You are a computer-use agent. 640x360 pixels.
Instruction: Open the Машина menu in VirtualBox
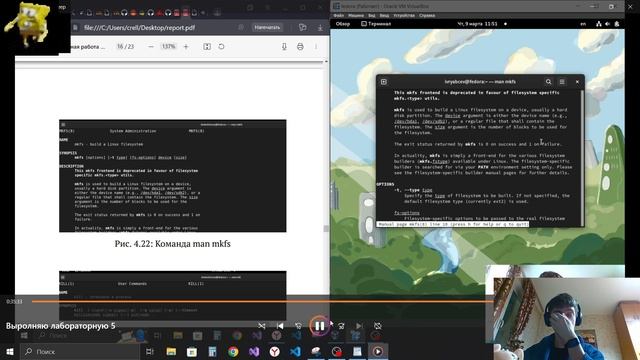[356, 16]
